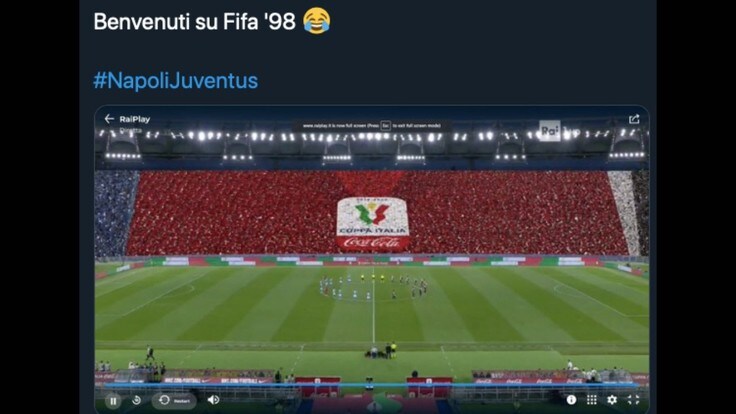Click the center circle of the pitch
This screenshot has height=414, width=736.
tap(373, 289)
